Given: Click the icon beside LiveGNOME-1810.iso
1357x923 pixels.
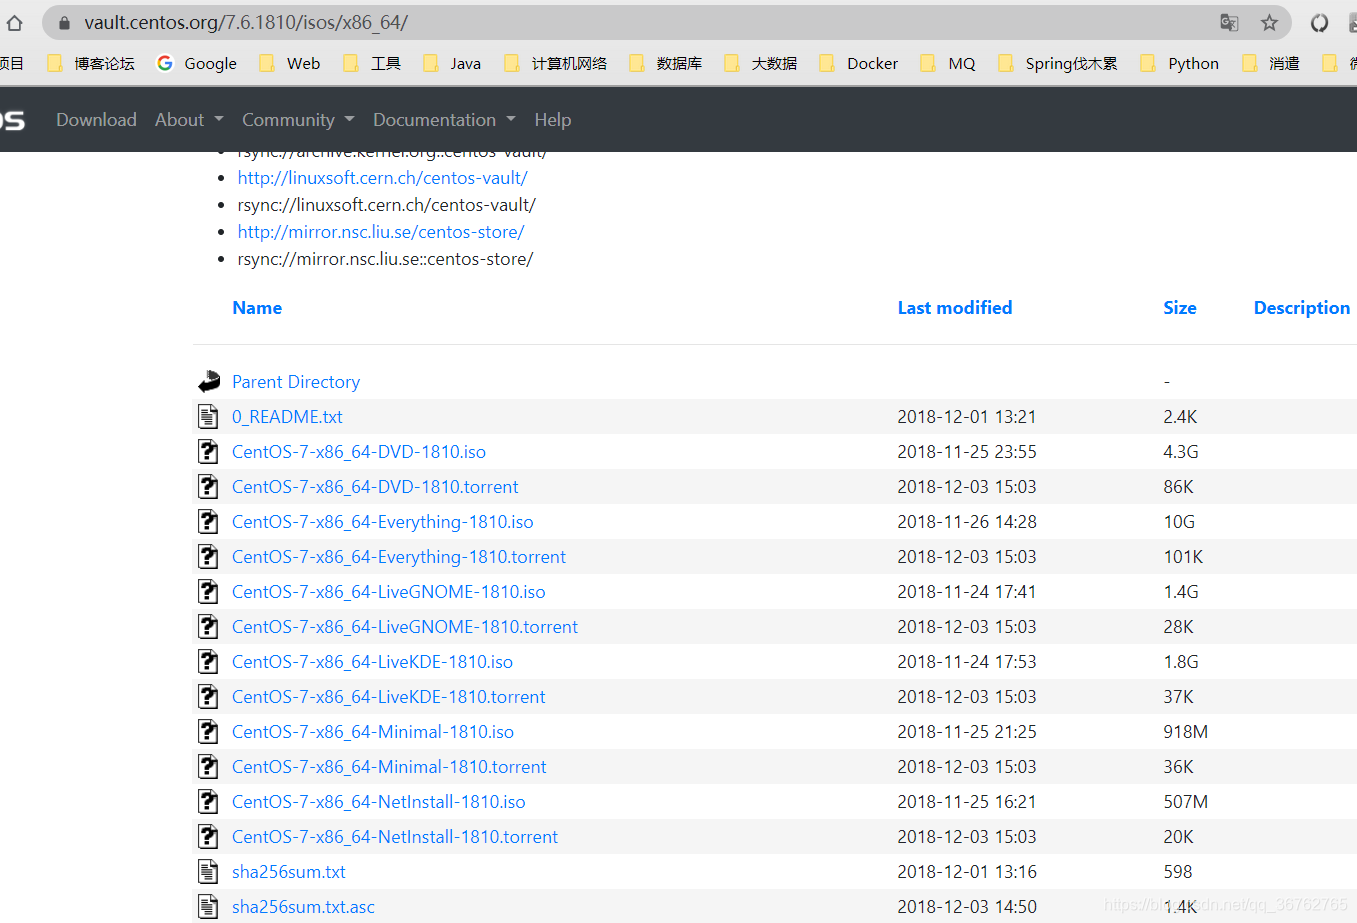Looking at the screenshot, I should click(208, 591).
